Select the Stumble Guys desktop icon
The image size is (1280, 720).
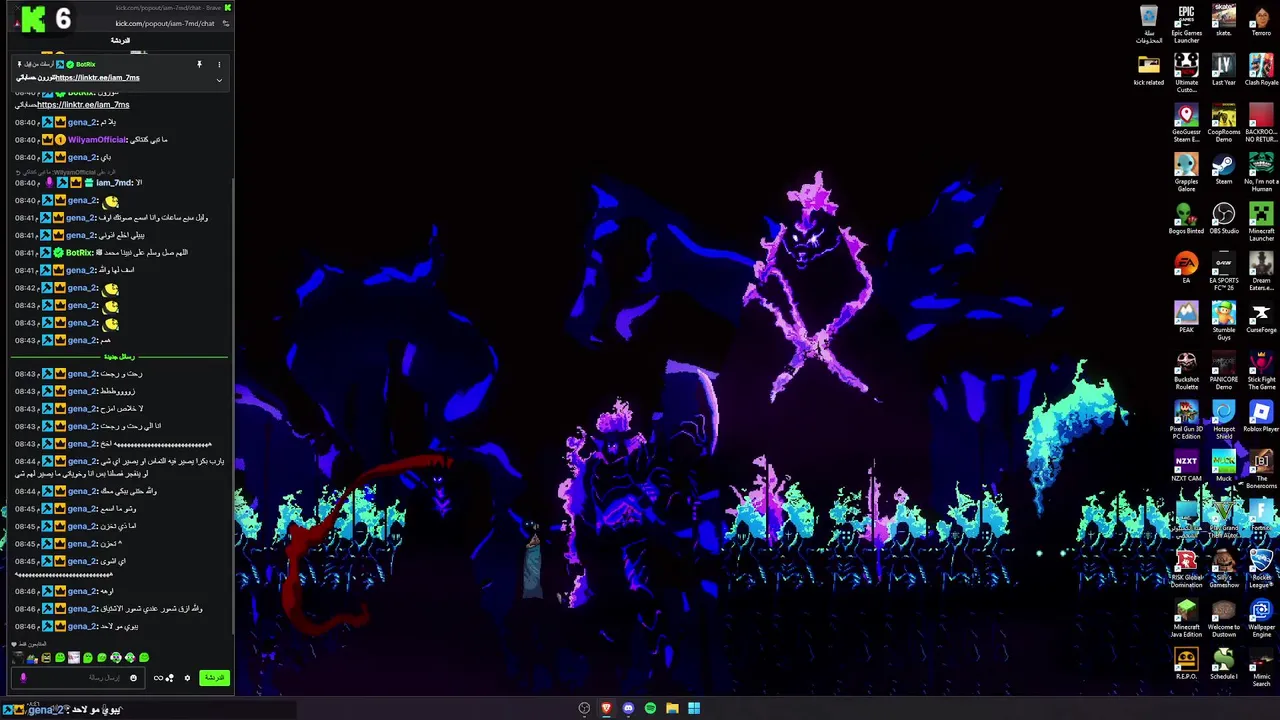point(1224,322)
